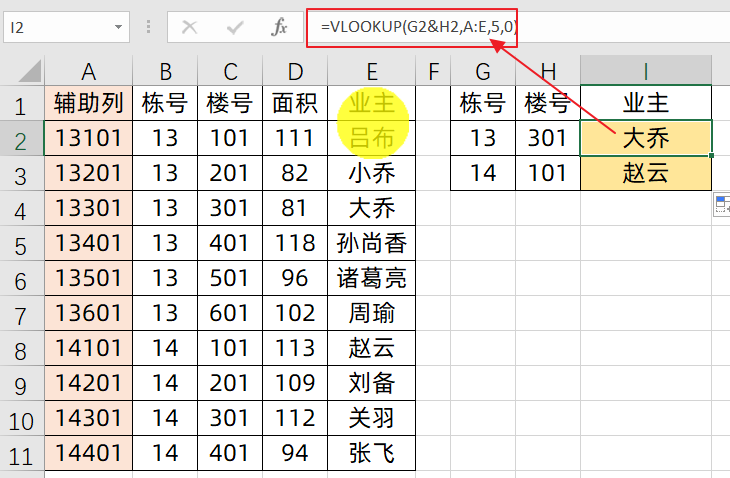Click cell E9 containing 刘备
Screen dimensions: 730x478
tap(372, 383)
